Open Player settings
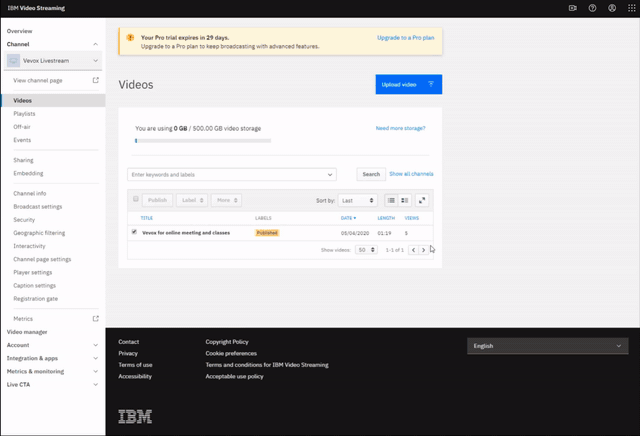 33,272
